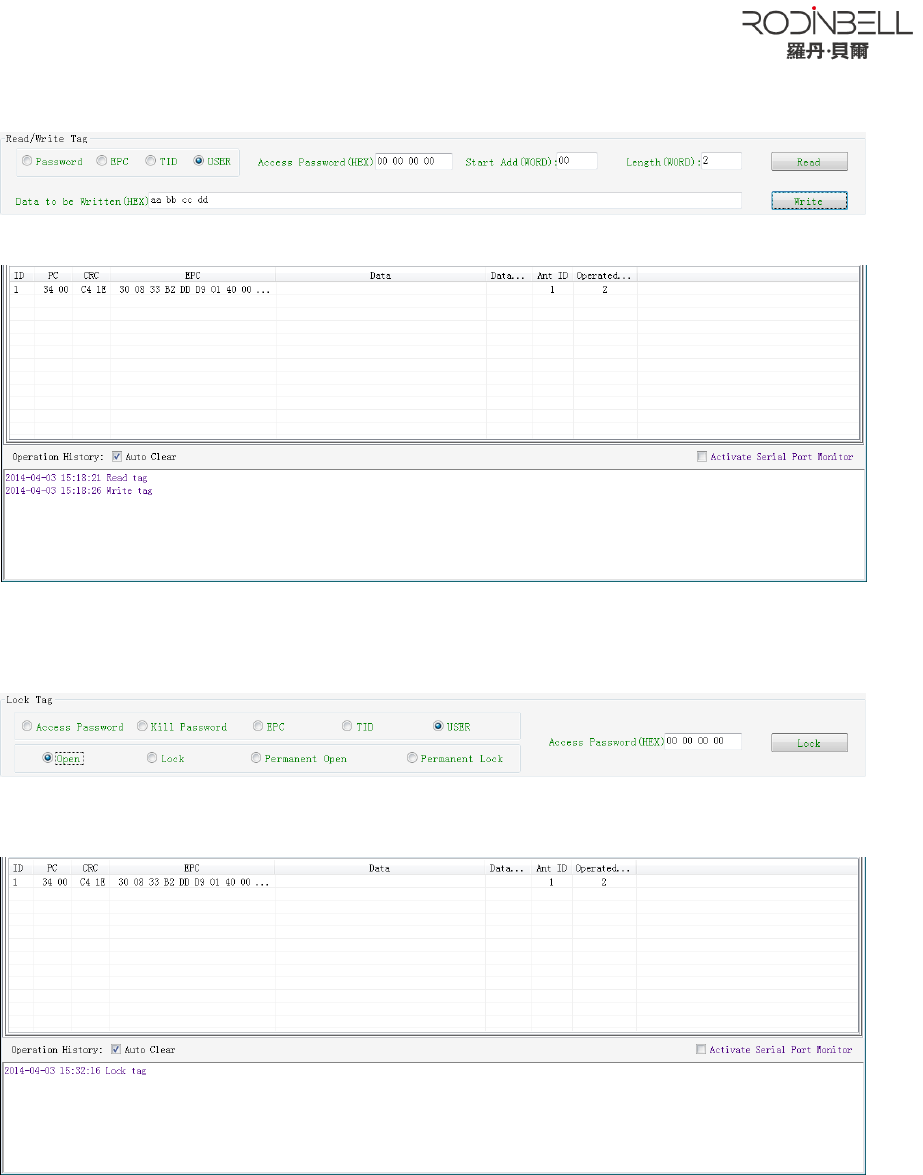
Task: Toggle Auto Clear in upper Operation History
Action: [117, 456]
